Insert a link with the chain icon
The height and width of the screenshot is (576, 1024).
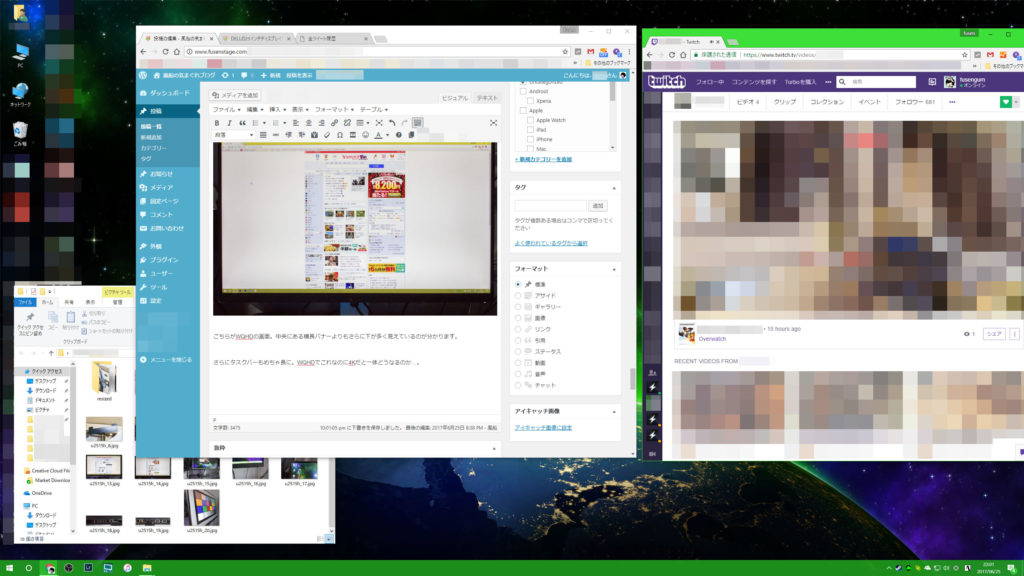tap(334, 123)
